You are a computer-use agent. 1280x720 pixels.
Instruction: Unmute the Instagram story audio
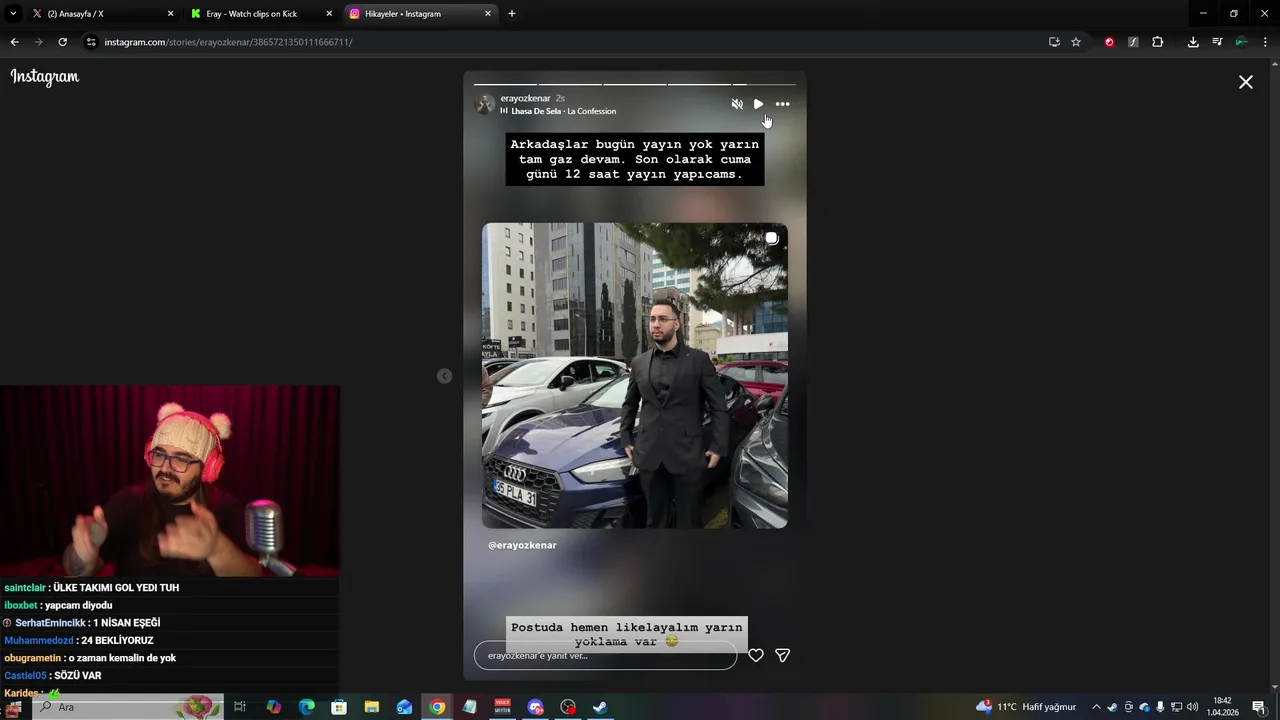coord(737,104)
